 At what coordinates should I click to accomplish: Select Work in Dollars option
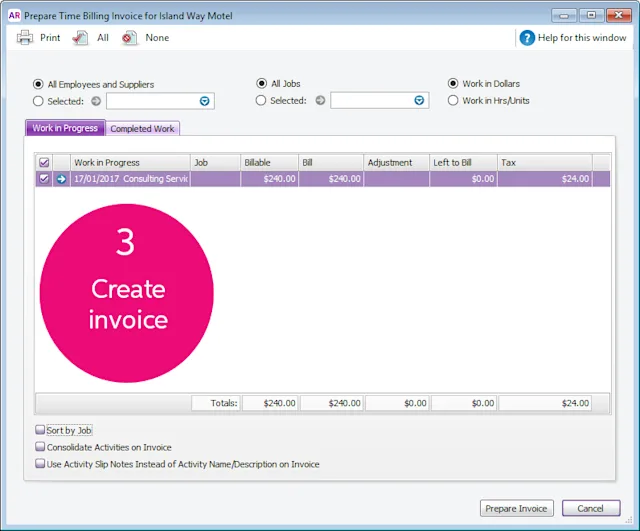(x=453, y=83)
